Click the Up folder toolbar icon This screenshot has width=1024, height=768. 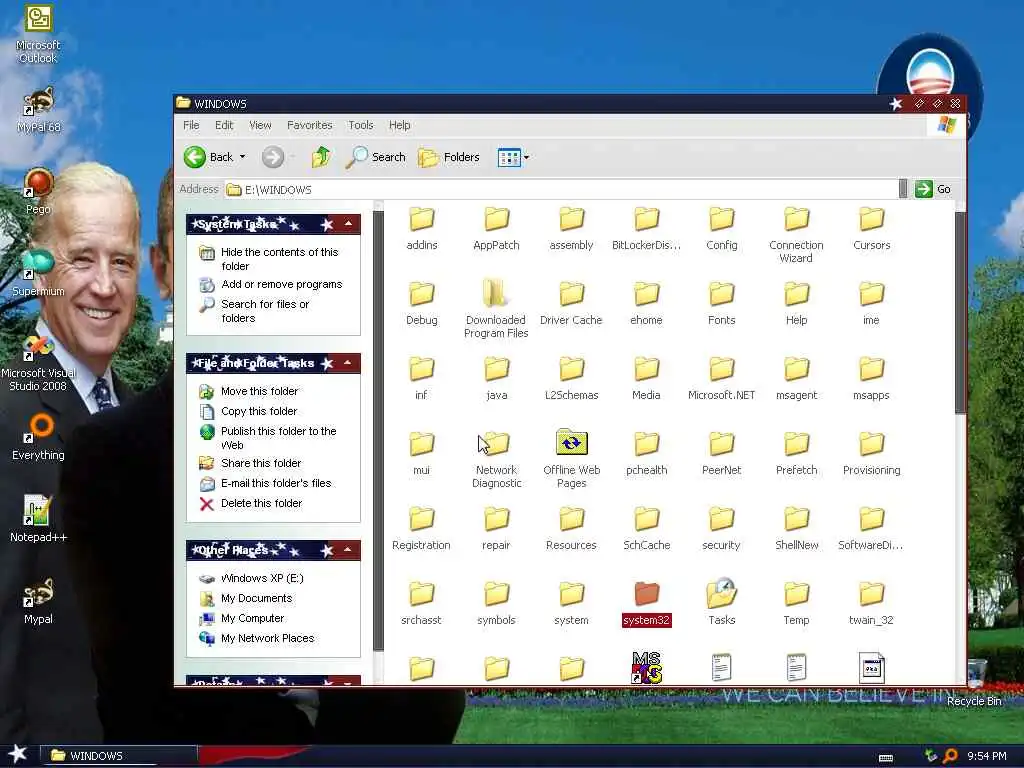pos(321,157)
